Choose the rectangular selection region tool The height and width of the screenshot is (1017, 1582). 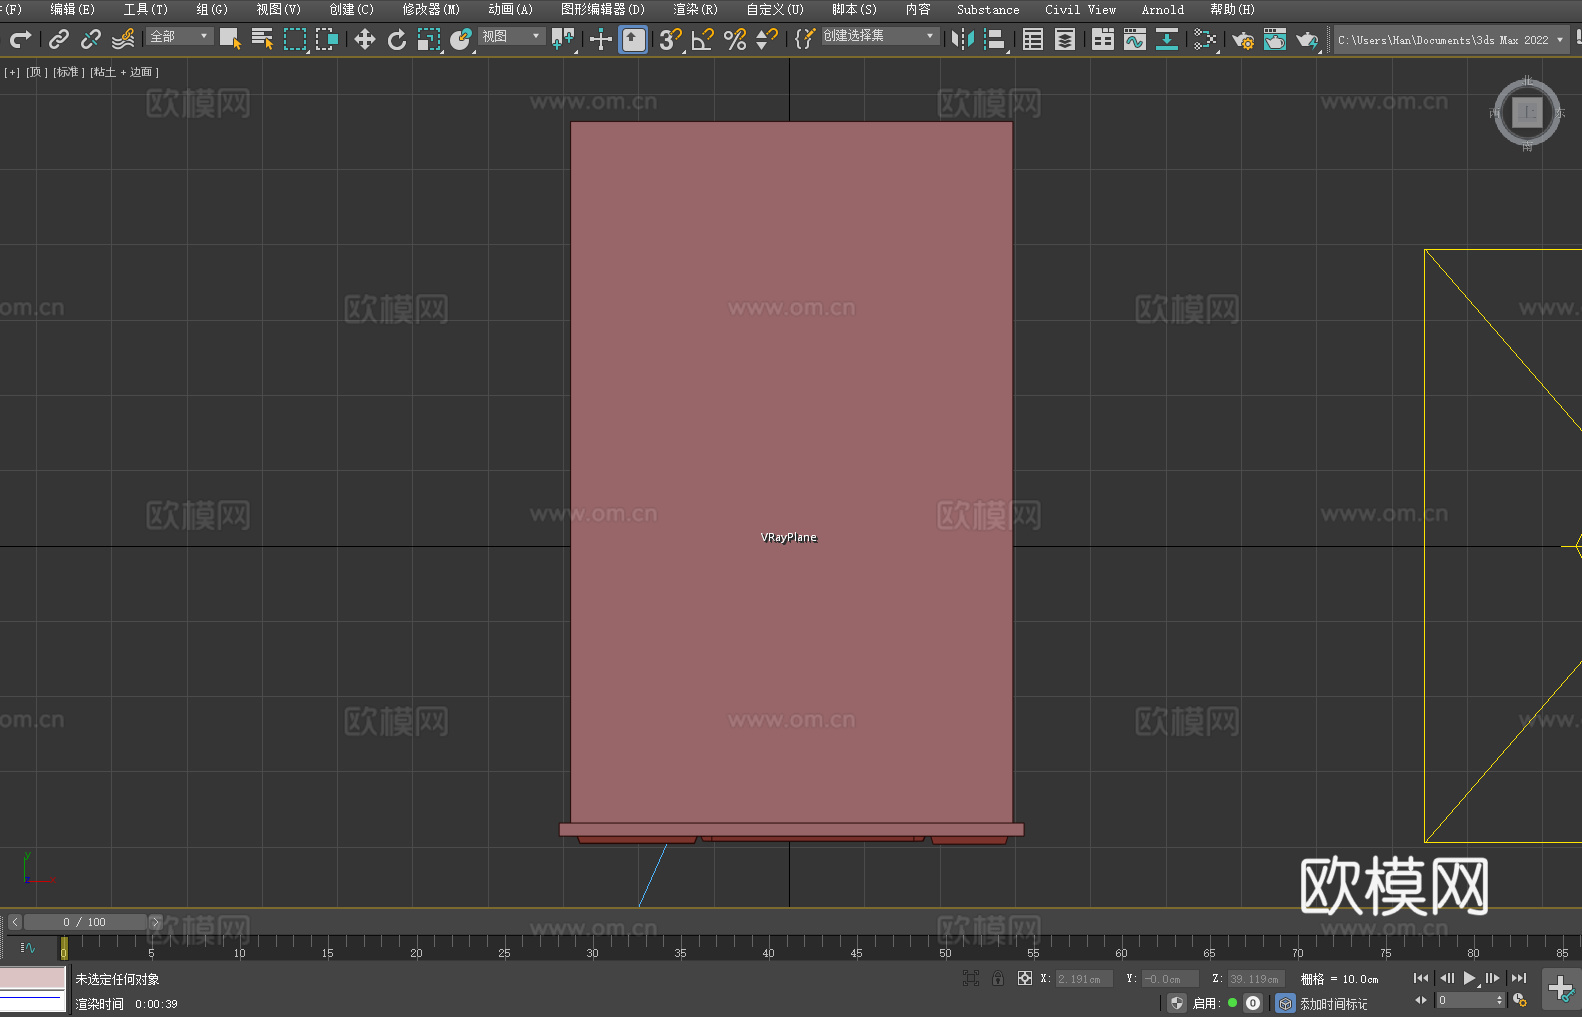click(295, 39)
